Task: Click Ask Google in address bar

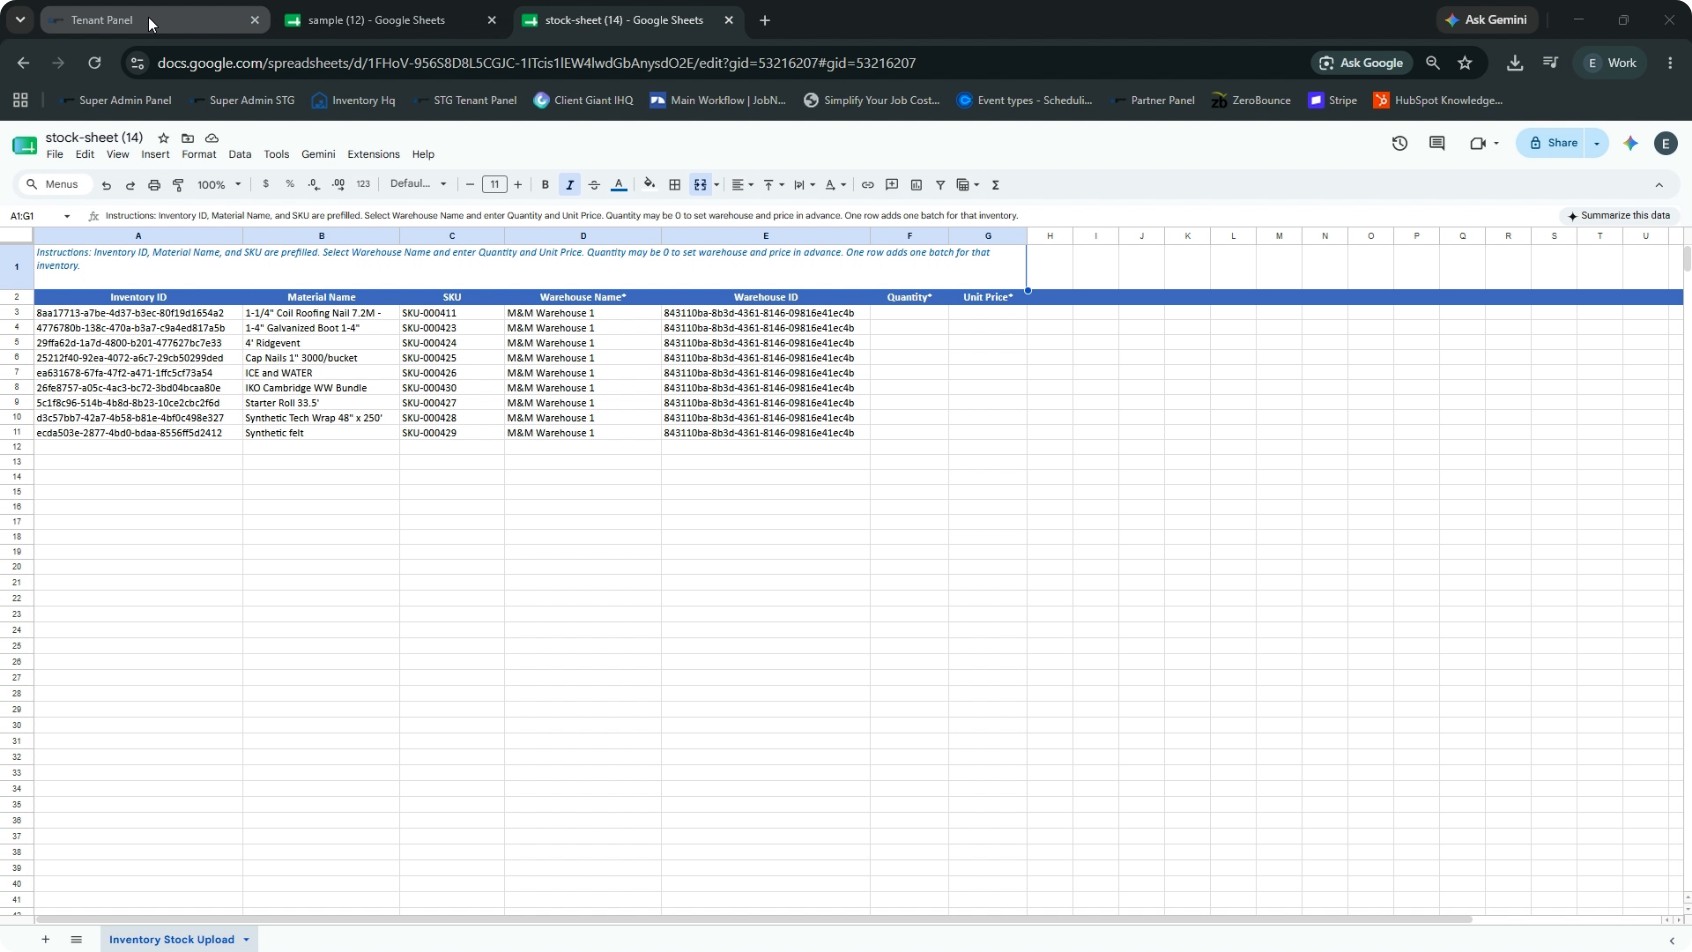Action: tap(1361, 63)
